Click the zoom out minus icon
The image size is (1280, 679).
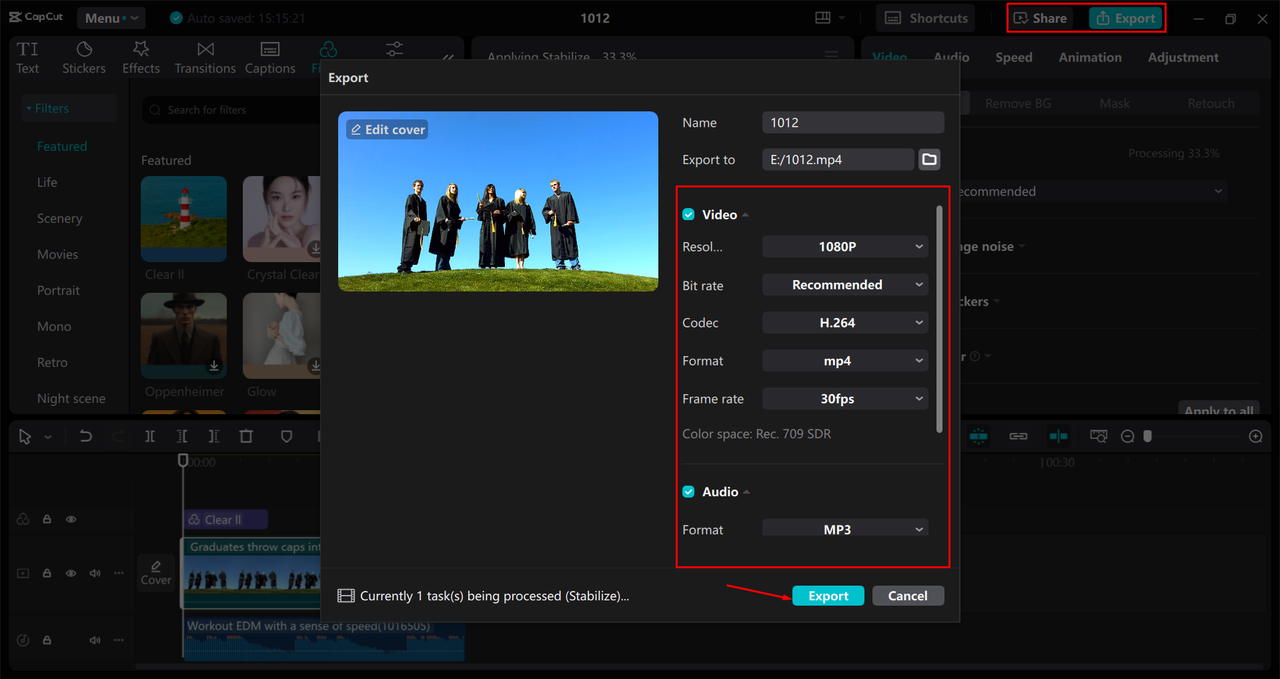click(x=1127, y=436)
